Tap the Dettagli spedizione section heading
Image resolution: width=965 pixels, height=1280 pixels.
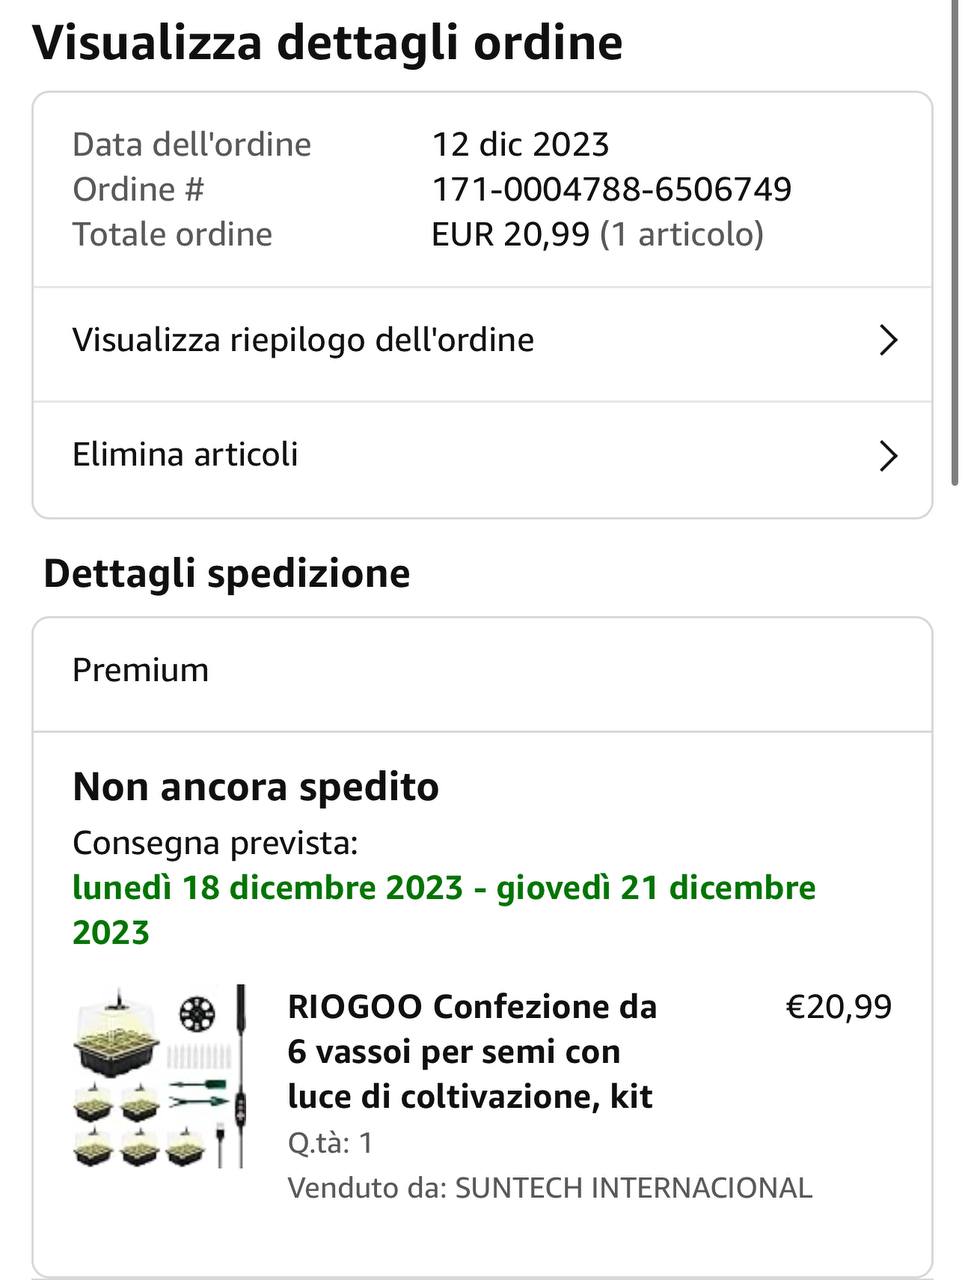227,574
